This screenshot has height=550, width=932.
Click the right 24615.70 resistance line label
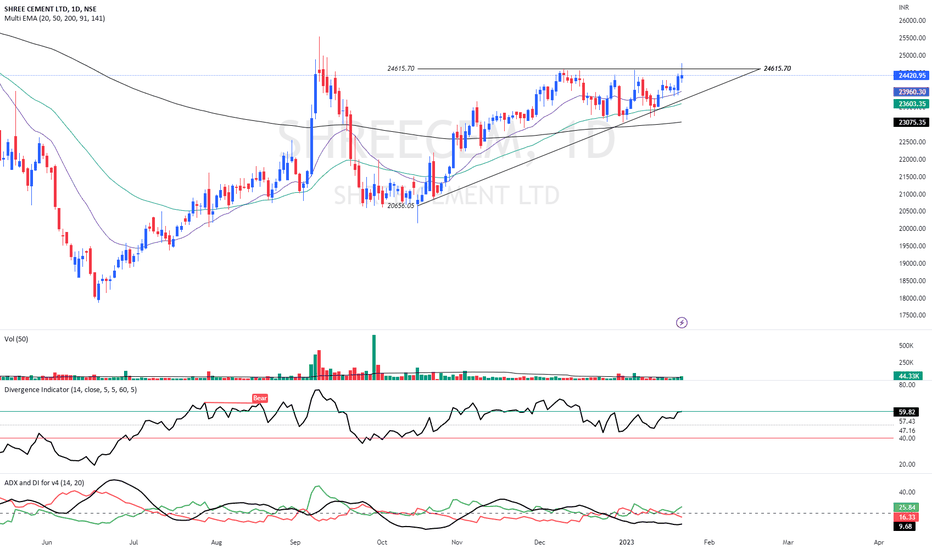pos(777,69)
